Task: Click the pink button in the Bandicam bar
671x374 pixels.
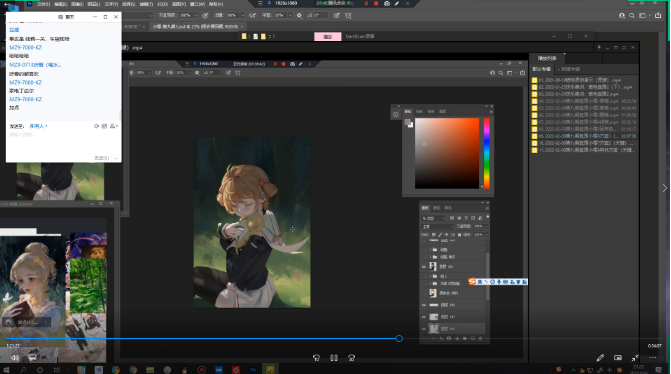Action: coord(328,37)
